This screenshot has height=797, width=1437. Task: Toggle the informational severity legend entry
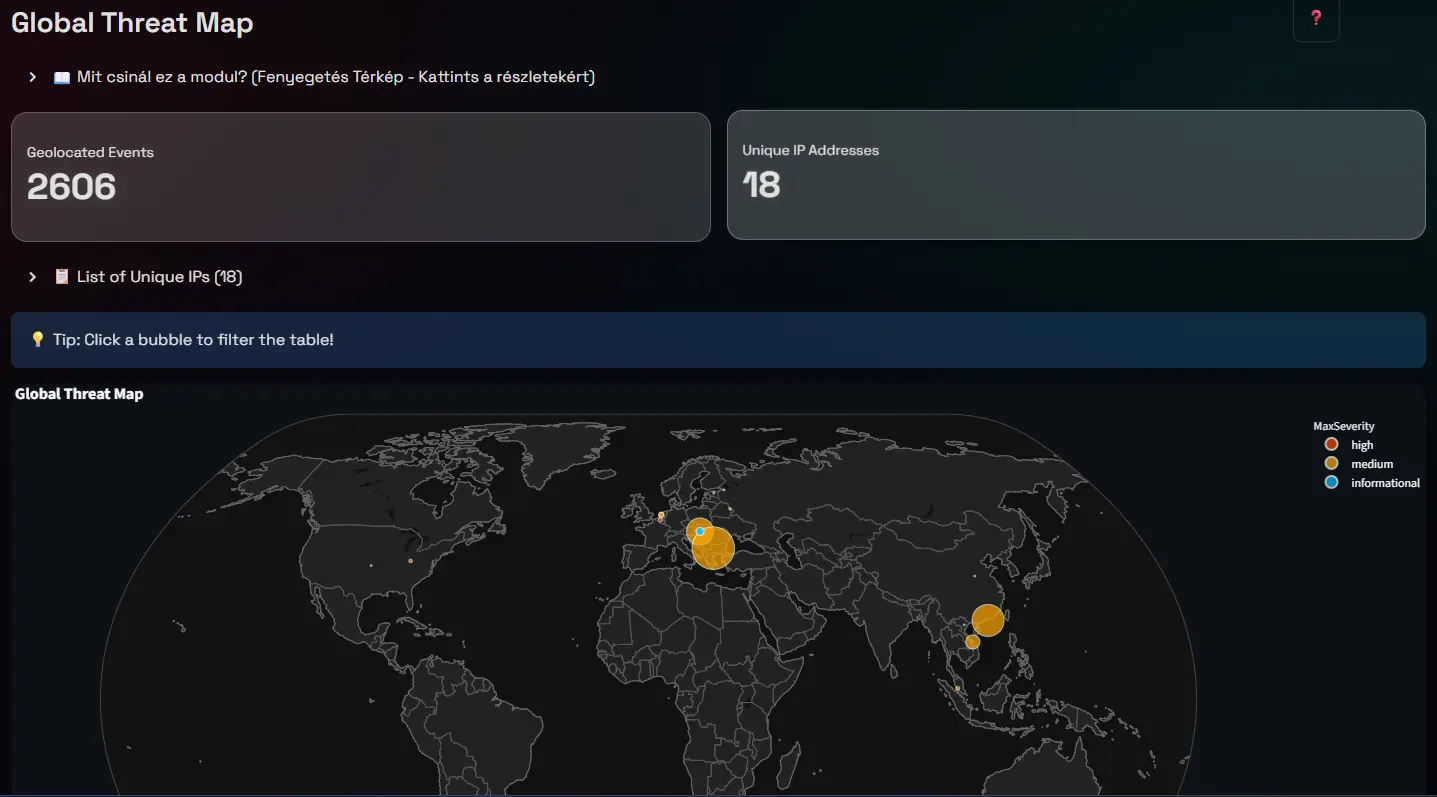(x=1384, y=483)
